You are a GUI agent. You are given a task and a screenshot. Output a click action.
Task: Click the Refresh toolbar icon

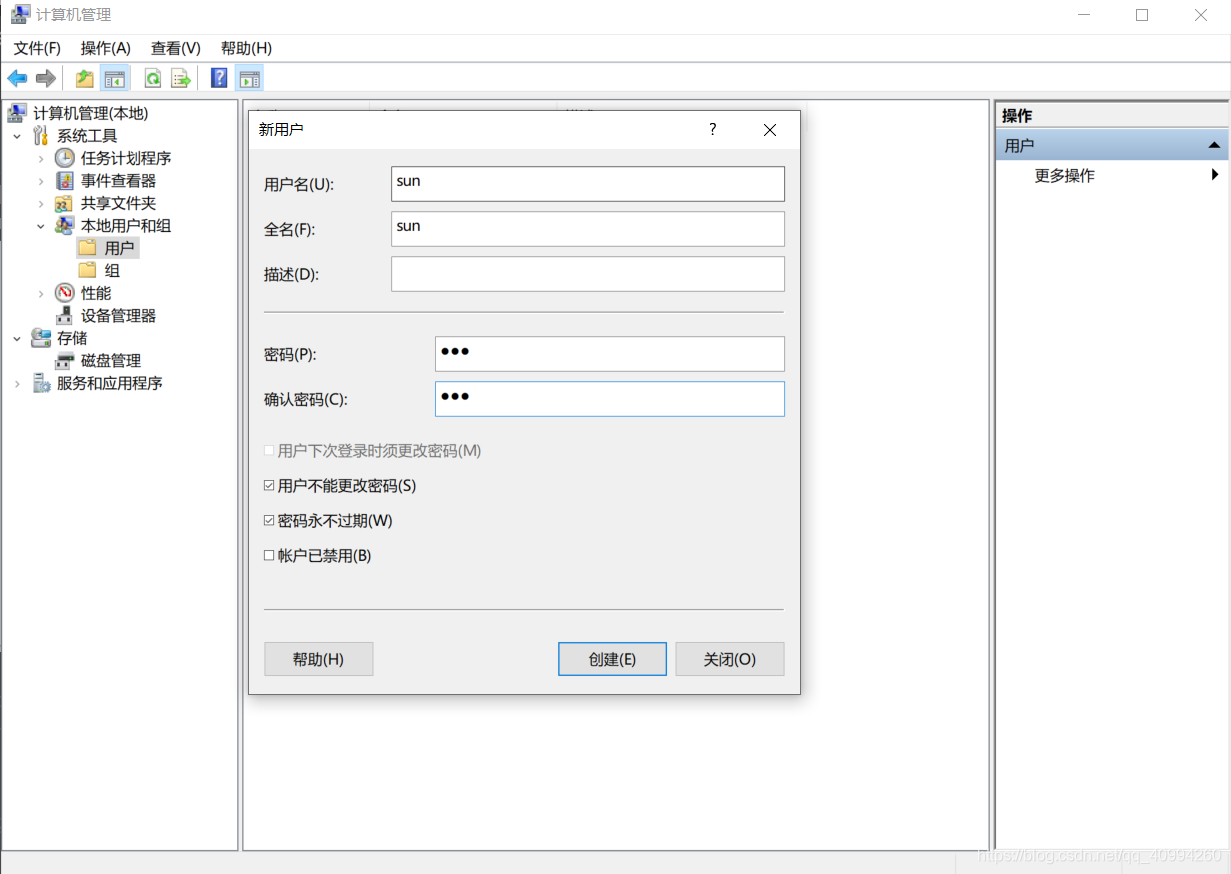click(153, 78)
